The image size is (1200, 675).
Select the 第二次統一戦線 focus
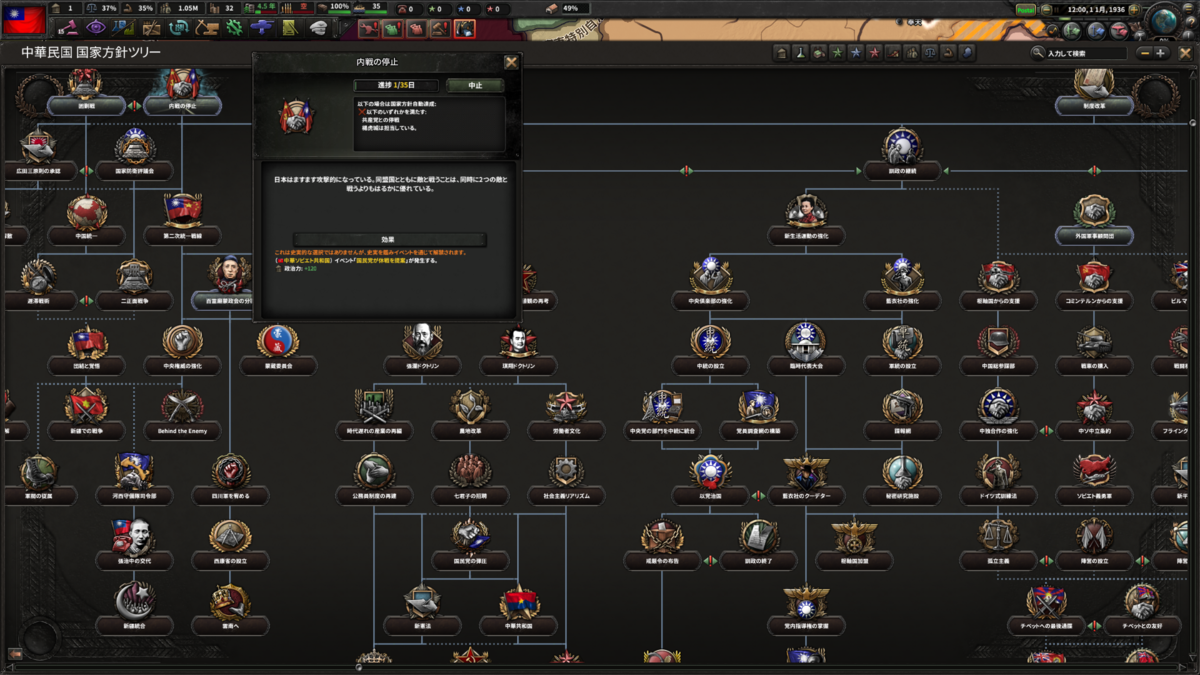click(182, 219)
